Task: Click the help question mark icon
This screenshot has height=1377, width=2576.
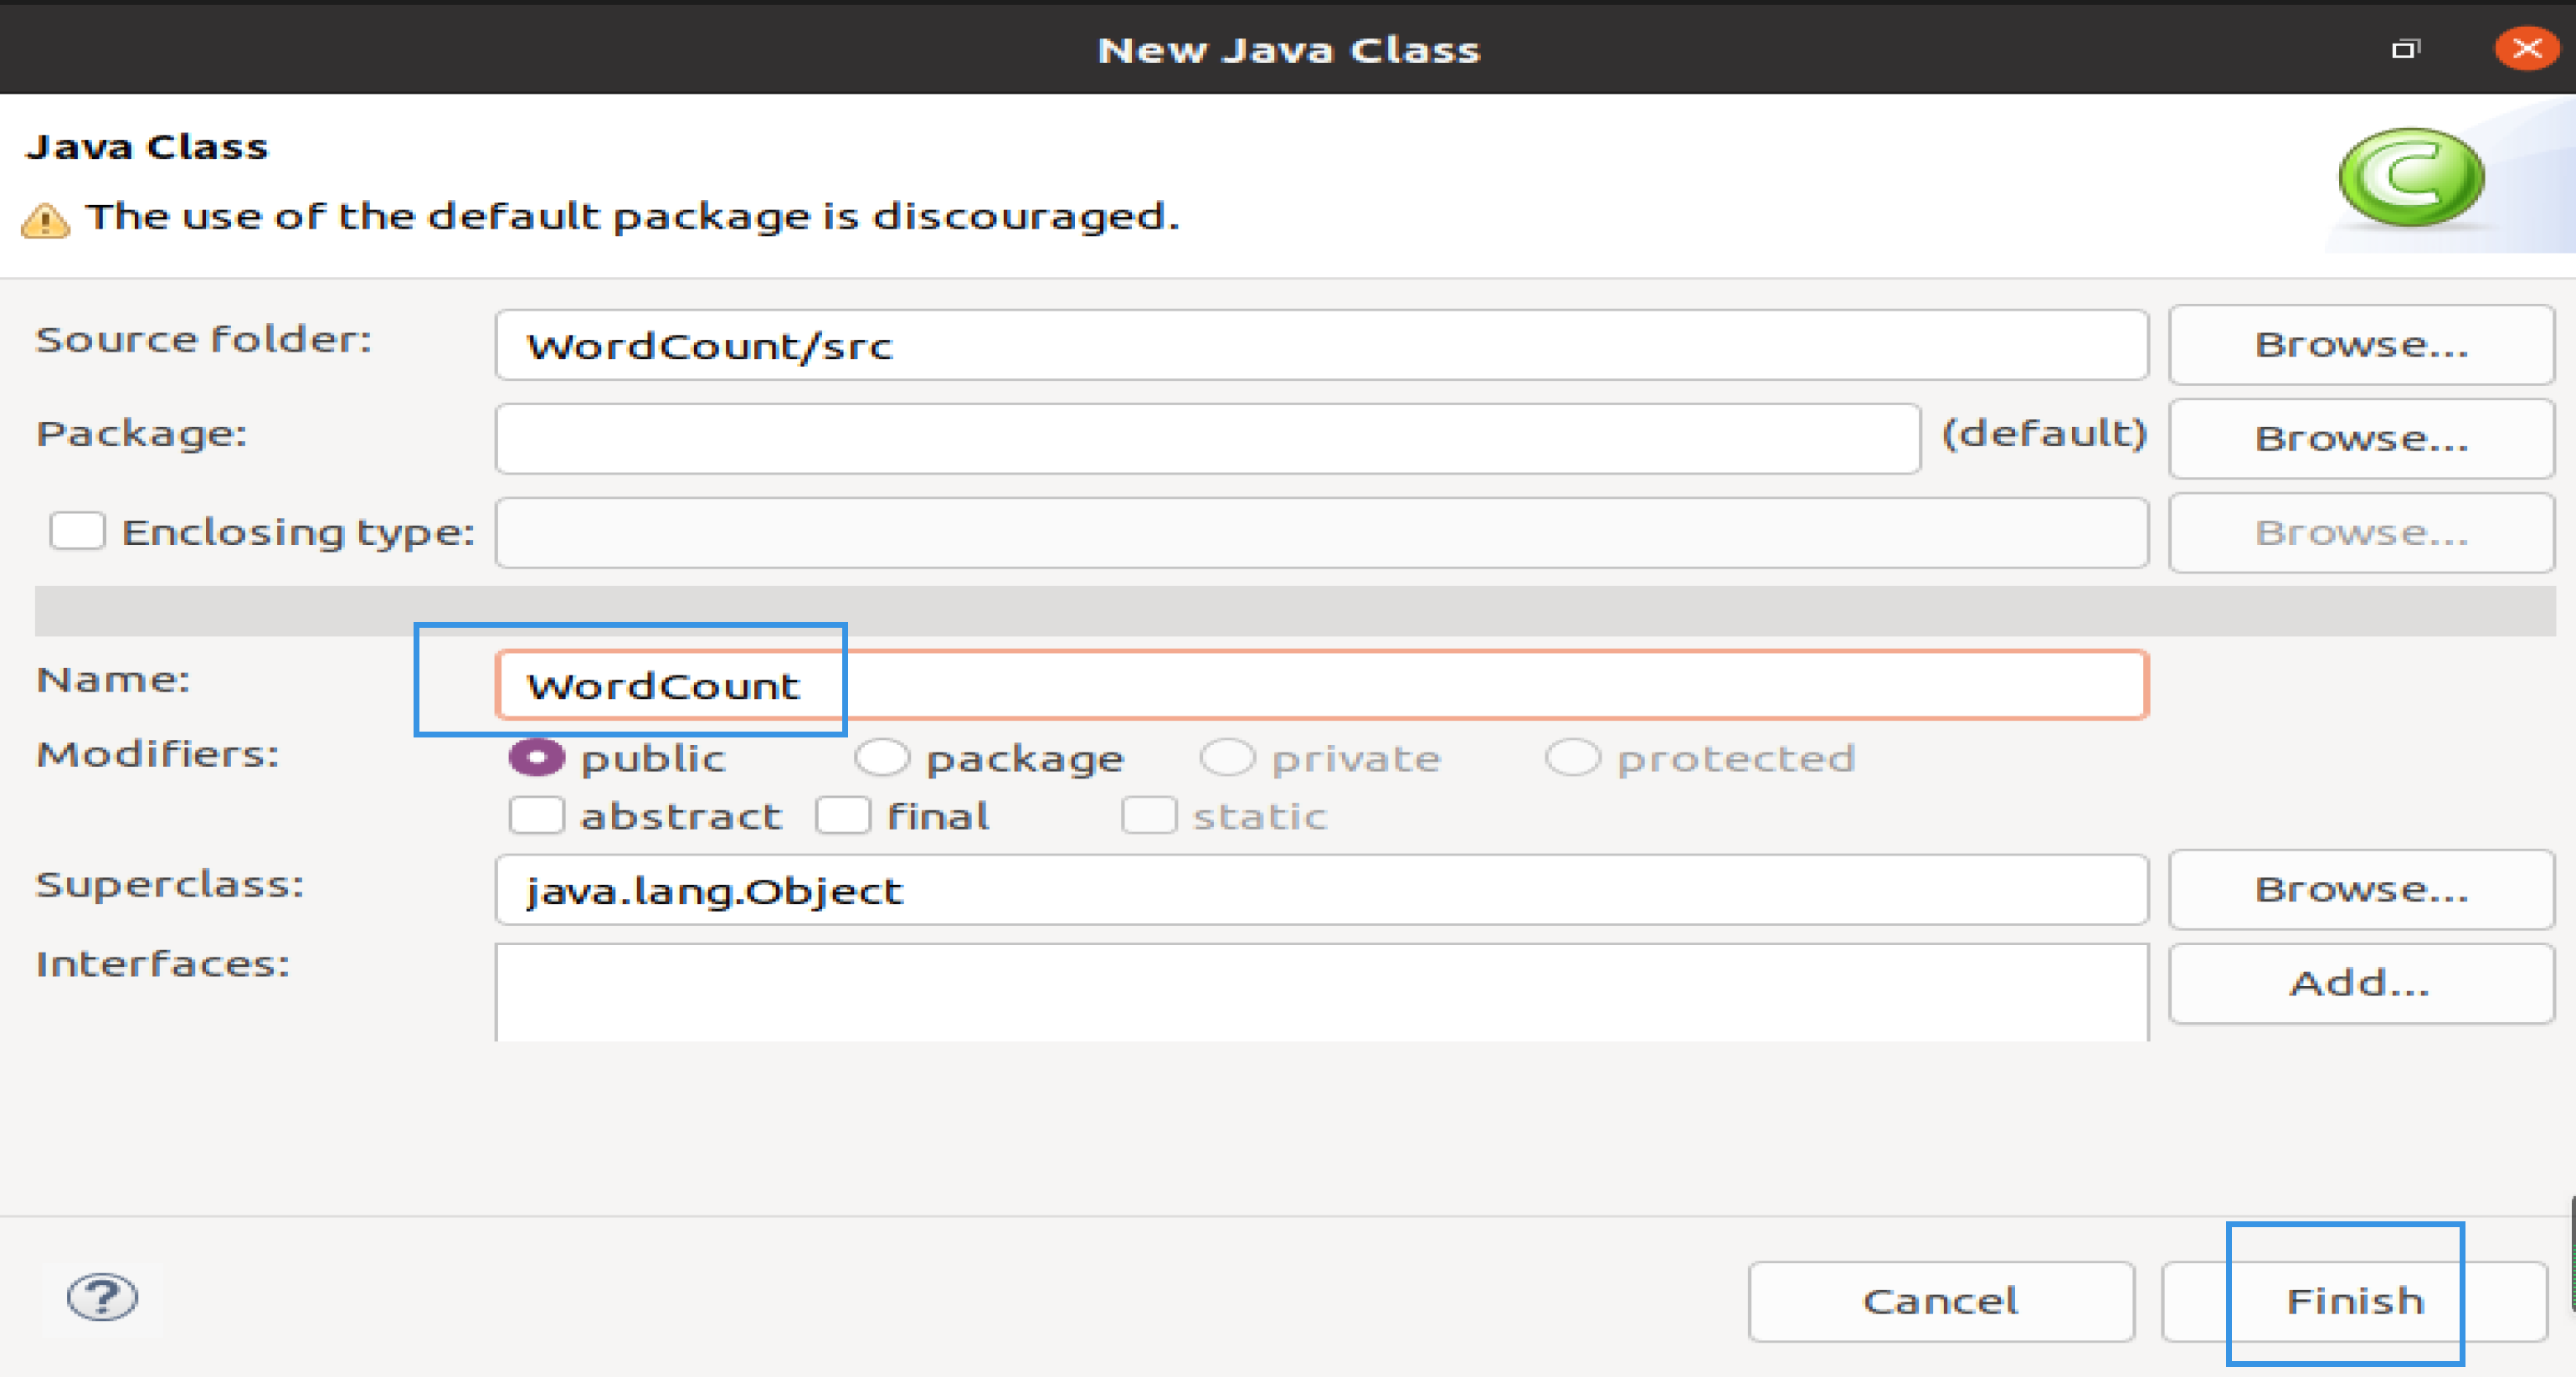Action: (102, 1298)
